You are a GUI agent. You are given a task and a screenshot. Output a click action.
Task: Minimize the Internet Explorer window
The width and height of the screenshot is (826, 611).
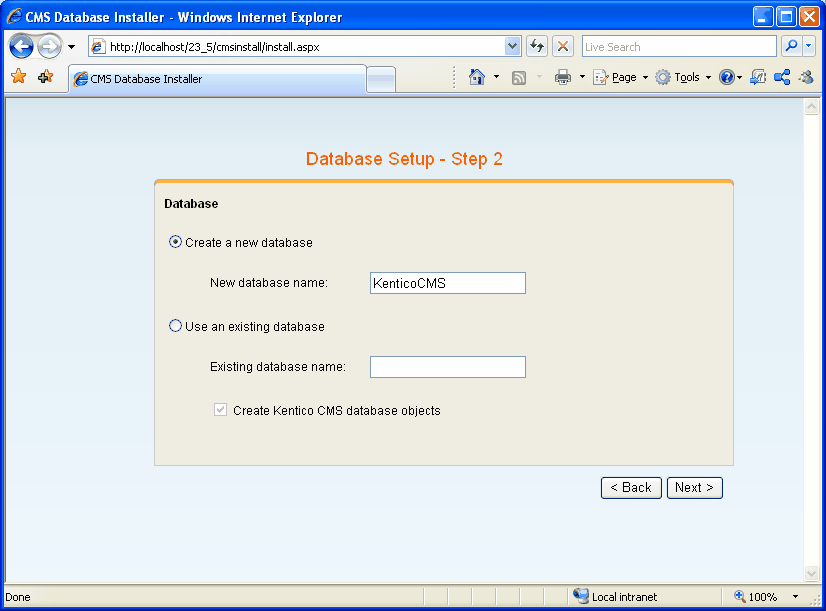[763, 17]
